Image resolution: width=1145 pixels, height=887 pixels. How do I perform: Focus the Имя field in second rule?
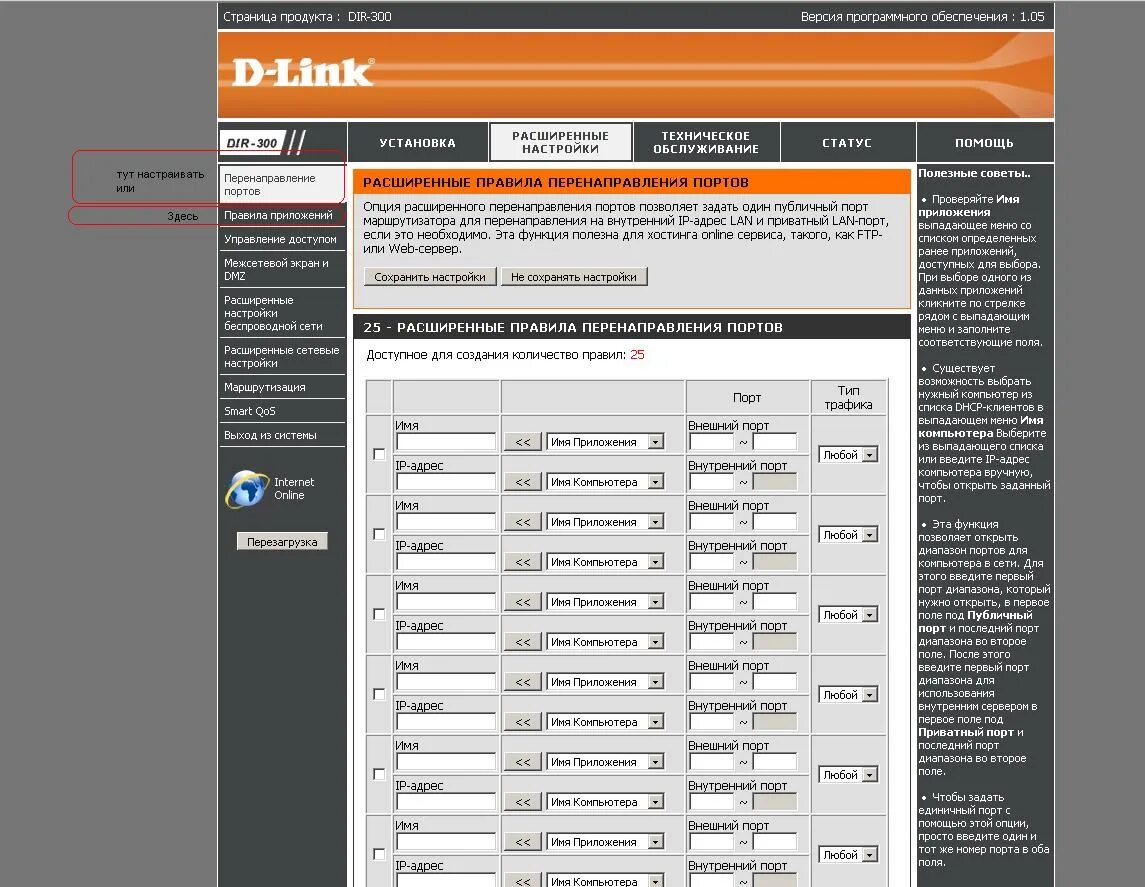click(446, 522)
